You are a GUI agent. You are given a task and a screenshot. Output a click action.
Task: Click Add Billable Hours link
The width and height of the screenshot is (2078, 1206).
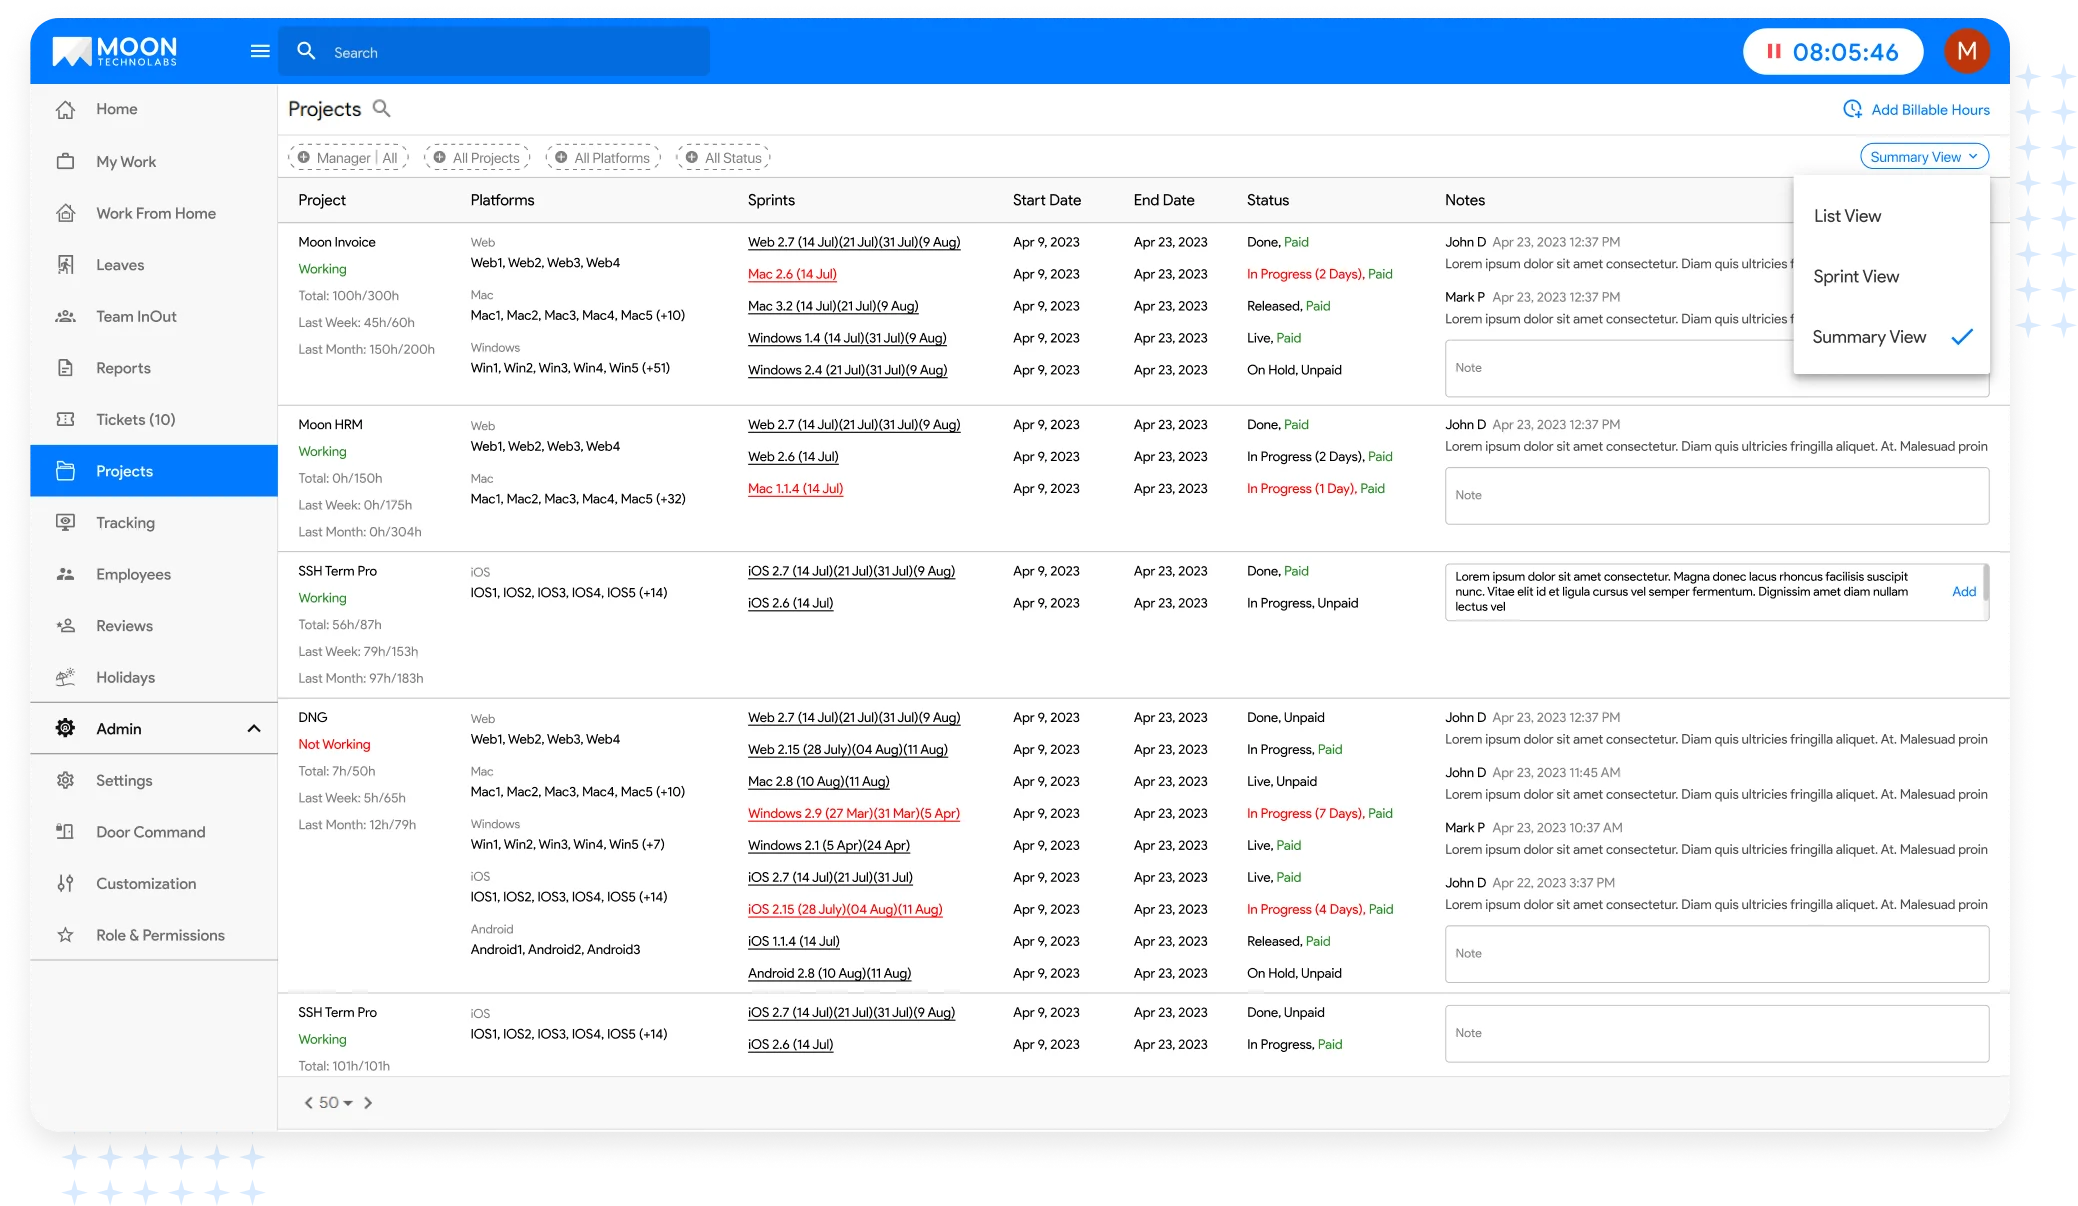pos(1930,110)
